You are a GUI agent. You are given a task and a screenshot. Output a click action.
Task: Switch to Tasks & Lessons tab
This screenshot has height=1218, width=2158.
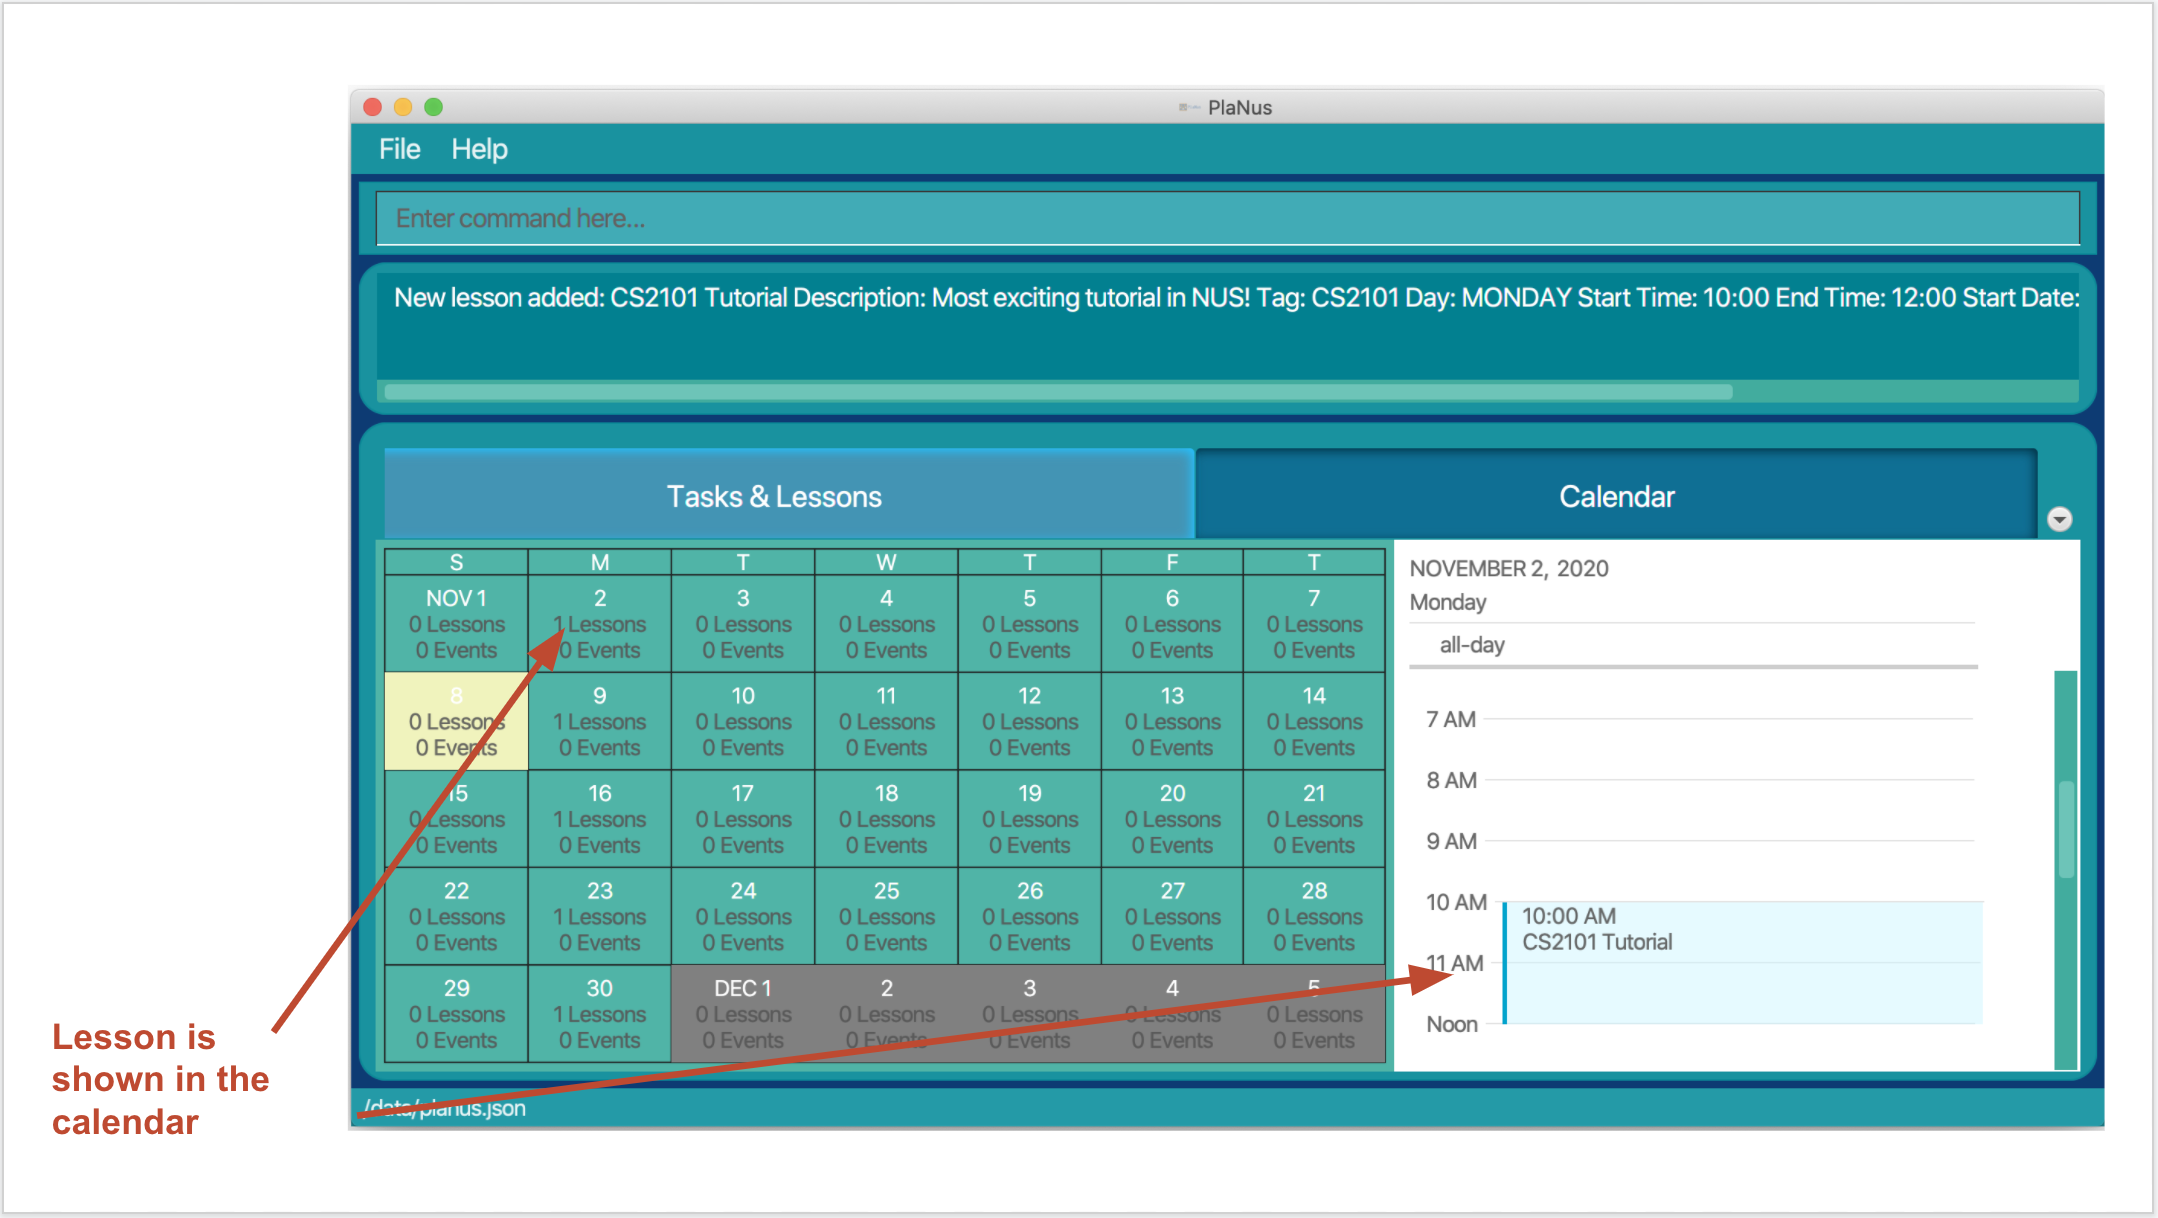pos(789,496)
